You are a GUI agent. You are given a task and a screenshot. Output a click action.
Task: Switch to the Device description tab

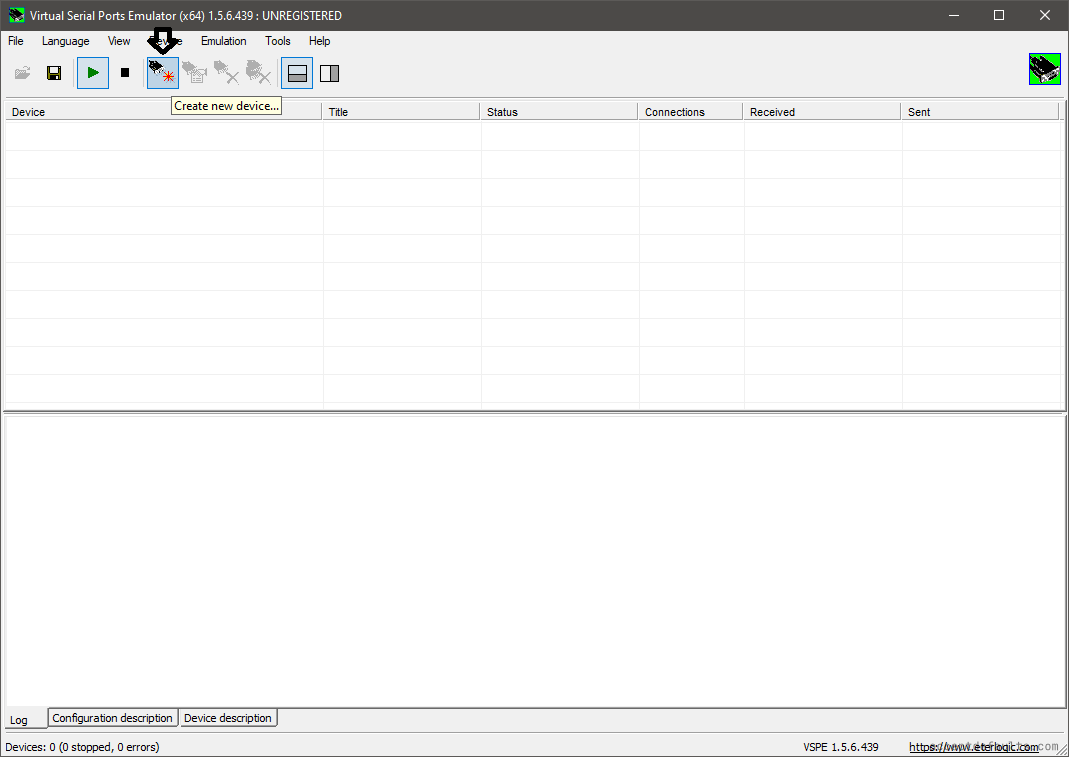pos(227,718)
